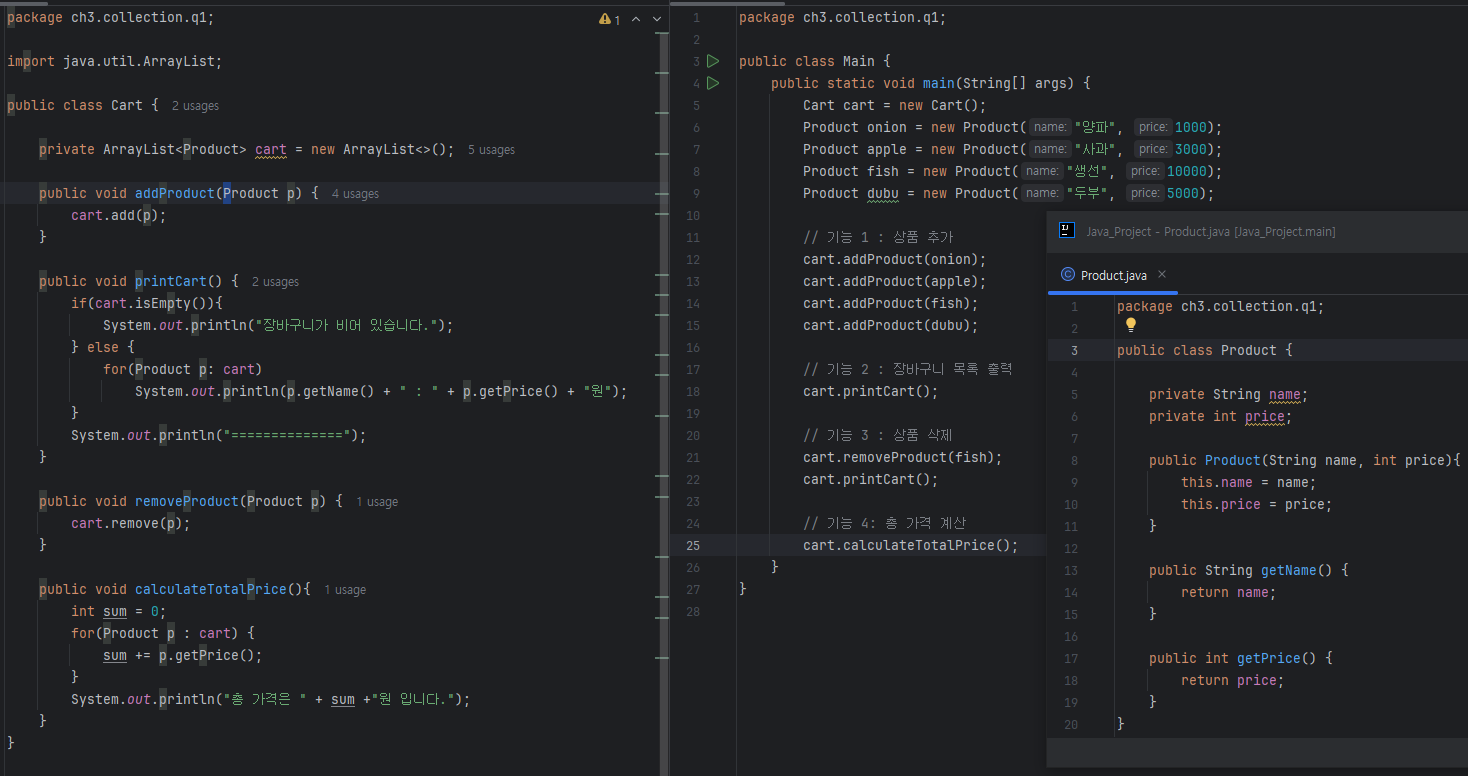This screenshot has height=776, width=1468.
Task: Click 'cart.remove(p);' statement in Cart
Action: point(131,523)
